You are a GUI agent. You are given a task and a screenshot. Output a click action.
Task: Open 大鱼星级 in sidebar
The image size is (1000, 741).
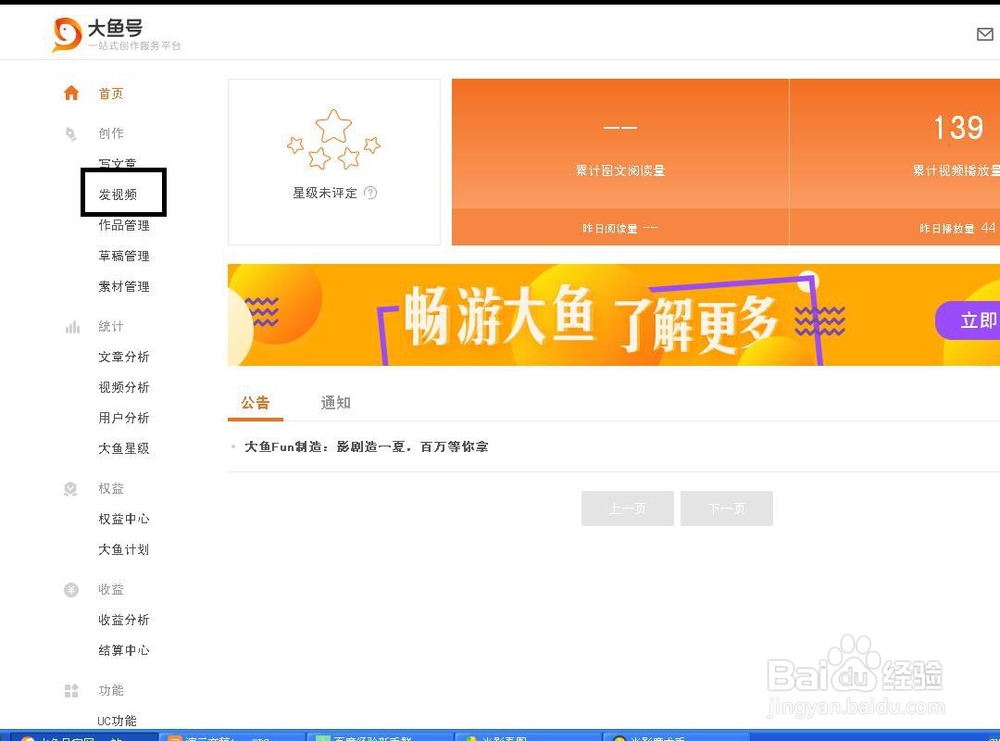click(124, 448)
